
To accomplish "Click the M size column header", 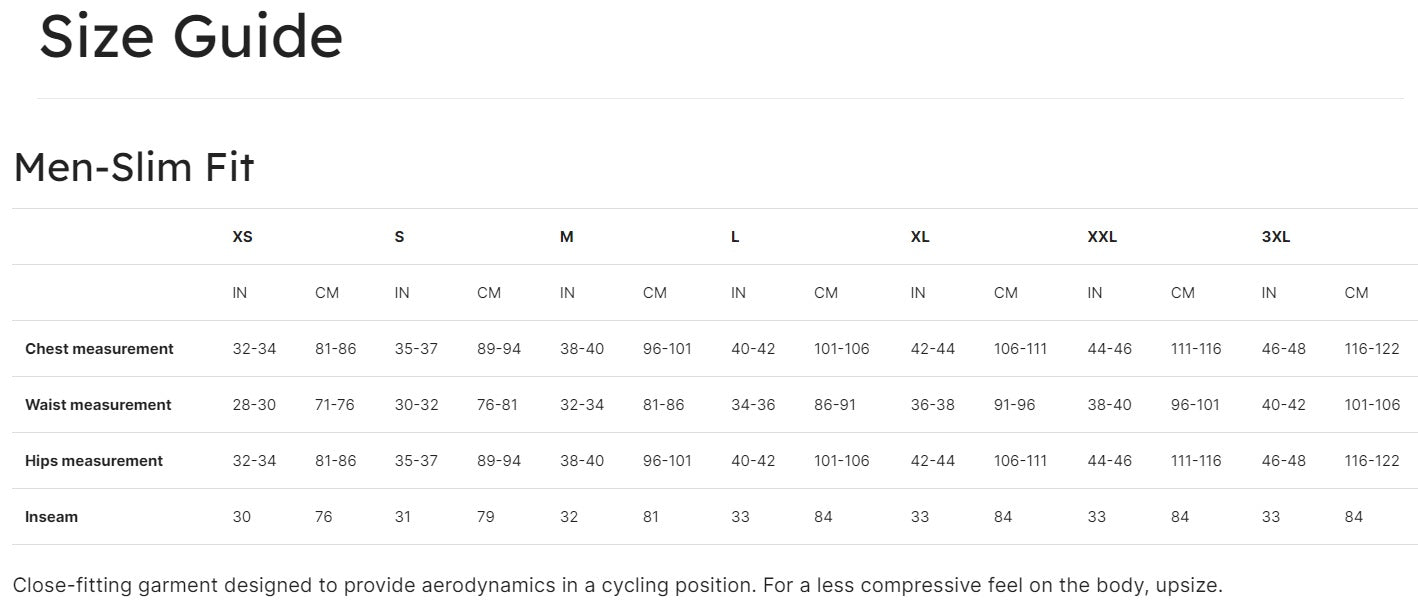I will (x=566, y=237).
